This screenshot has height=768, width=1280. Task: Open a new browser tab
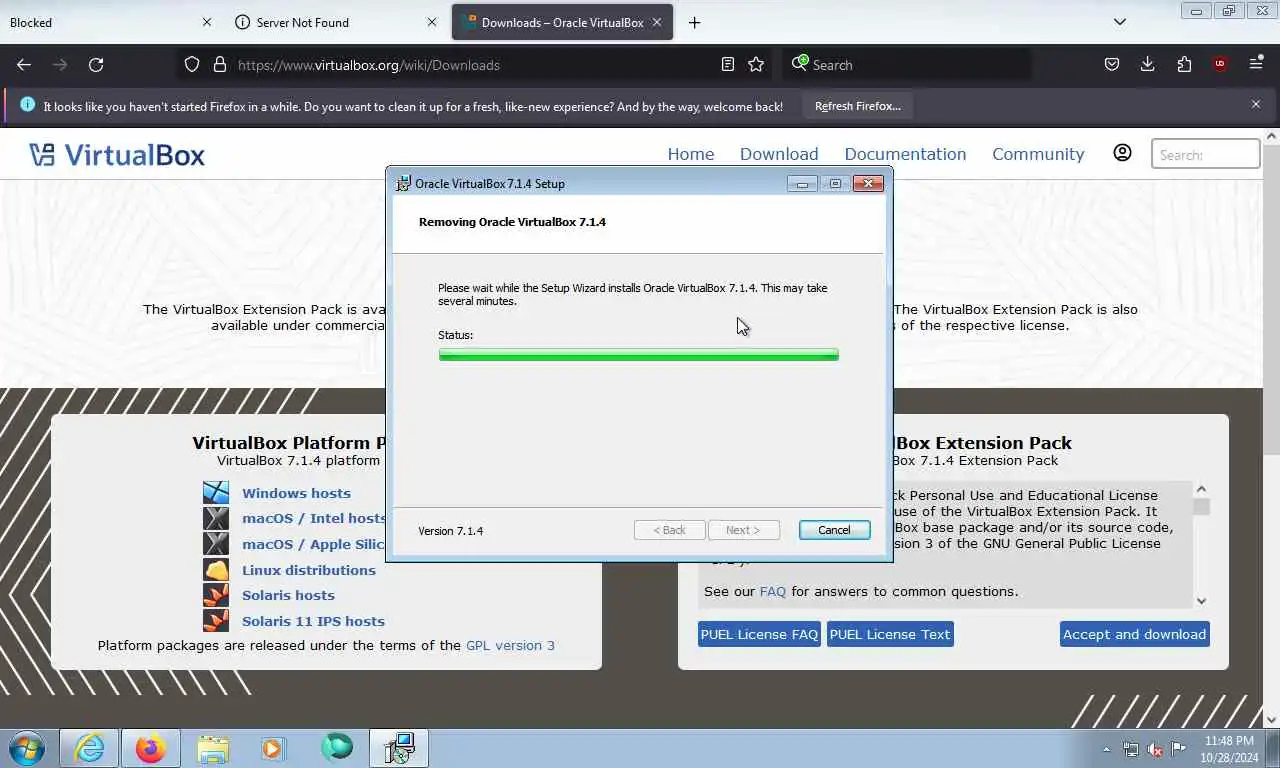[x=695, y=22]
